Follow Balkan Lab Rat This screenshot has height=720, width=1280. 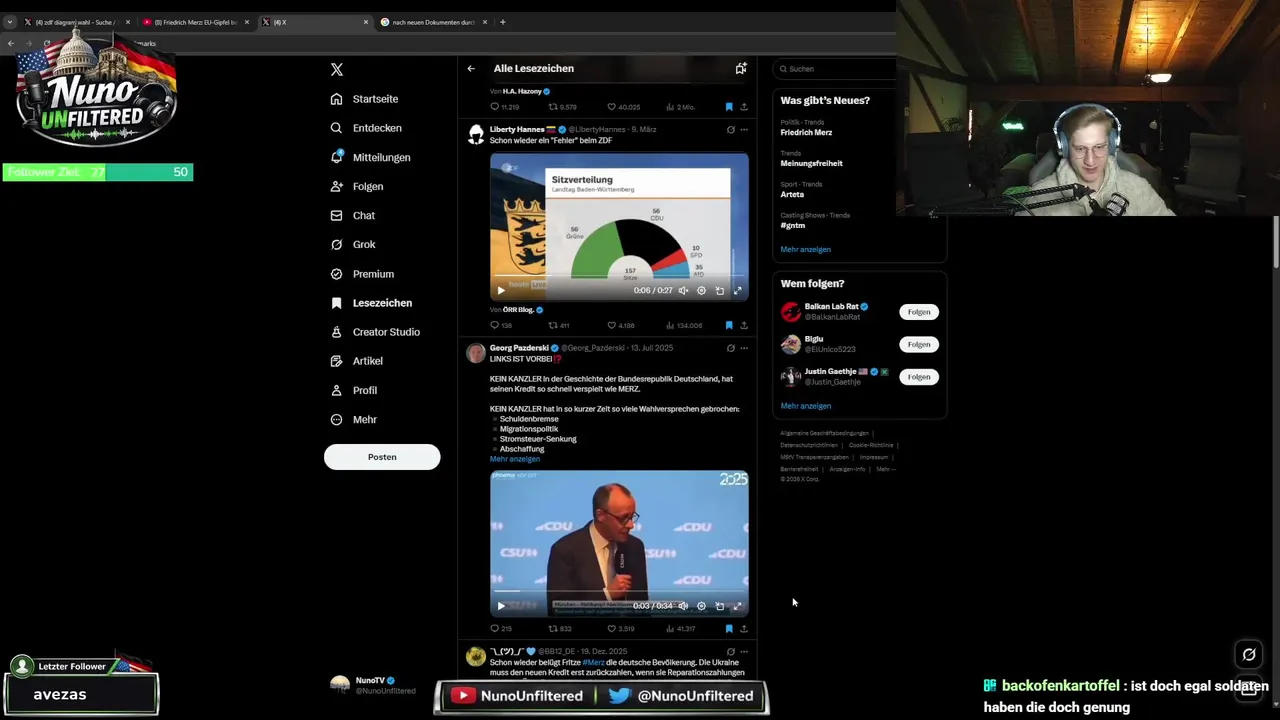tap(919, 312)
